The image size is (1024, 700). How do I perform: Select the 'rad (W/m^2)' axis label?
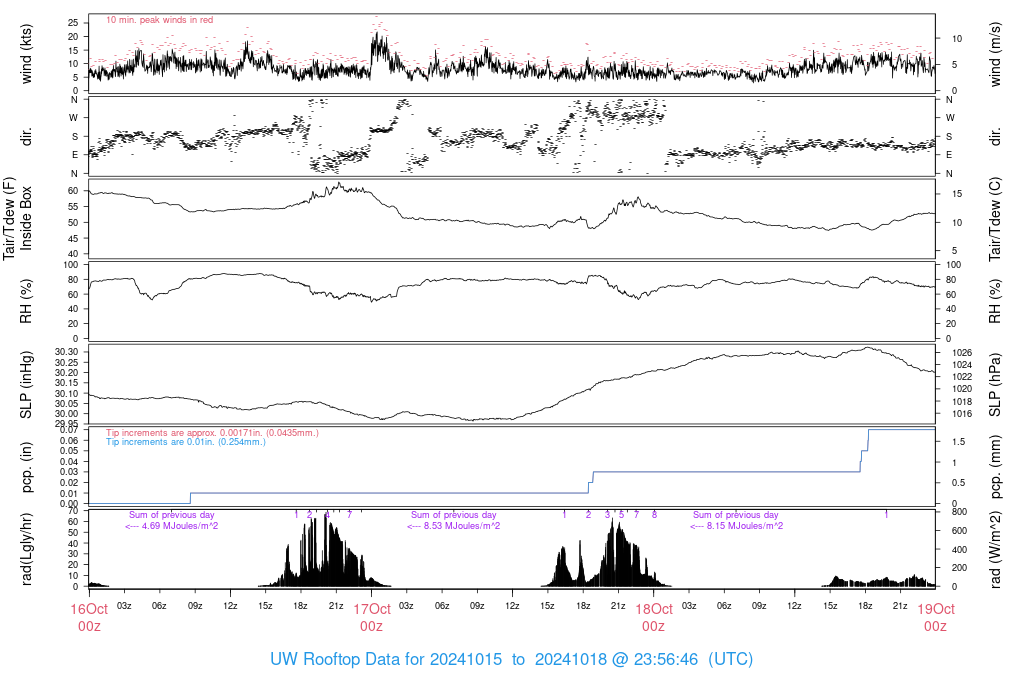[x=995, y=550]
